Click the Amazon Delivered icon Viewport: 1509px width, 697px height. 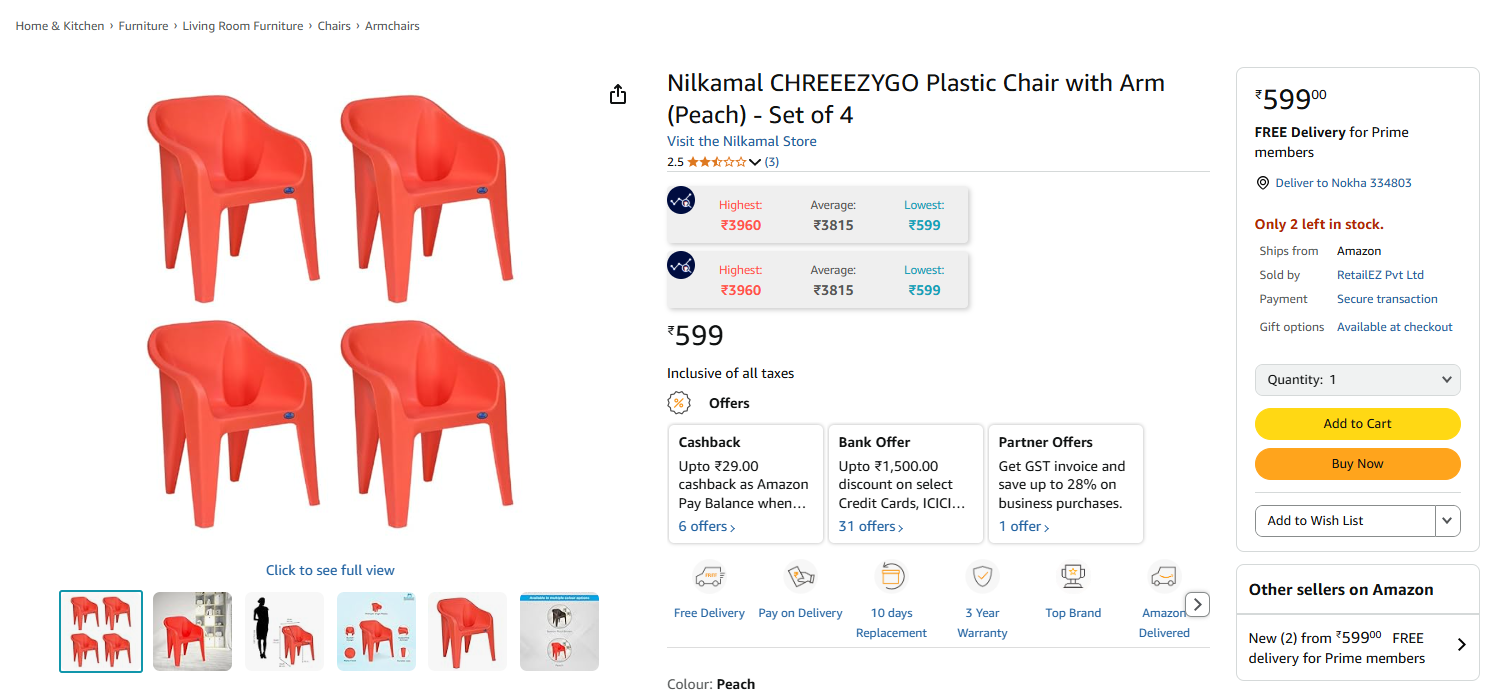click(1164, 577)
